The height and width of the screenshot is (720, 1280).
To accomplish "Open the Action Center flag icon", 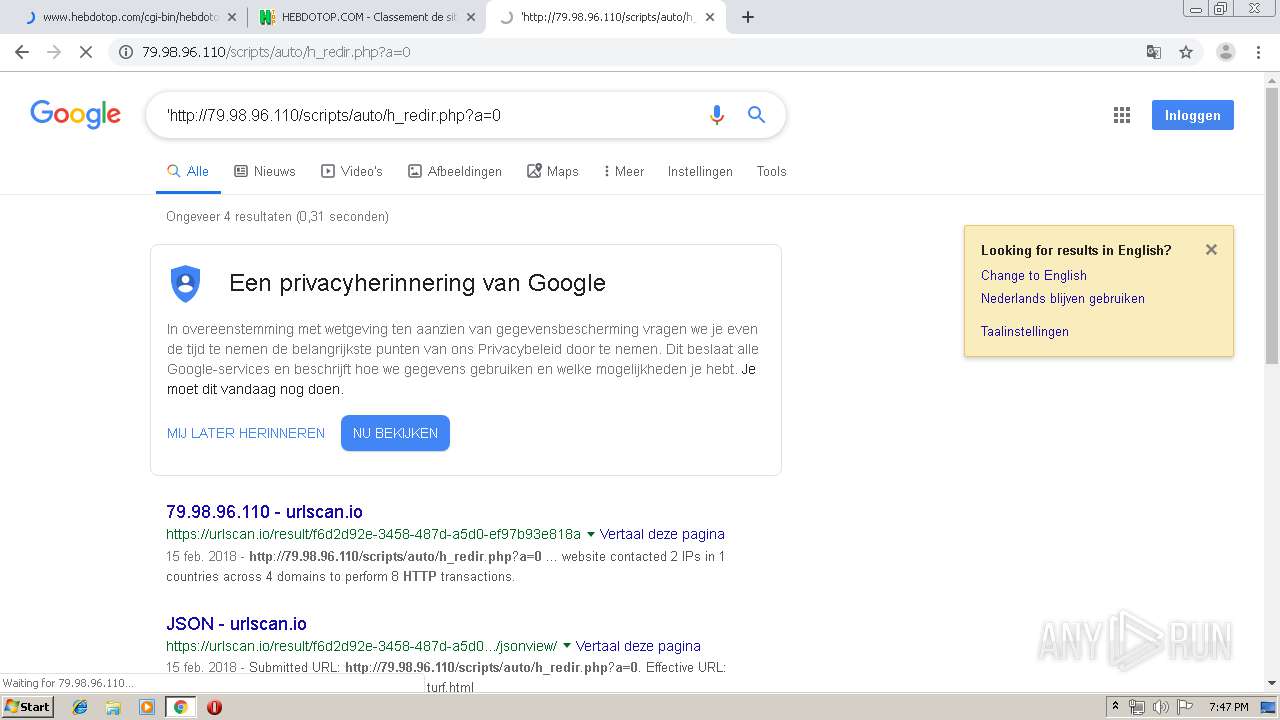I will click(x=1184, y=707).
